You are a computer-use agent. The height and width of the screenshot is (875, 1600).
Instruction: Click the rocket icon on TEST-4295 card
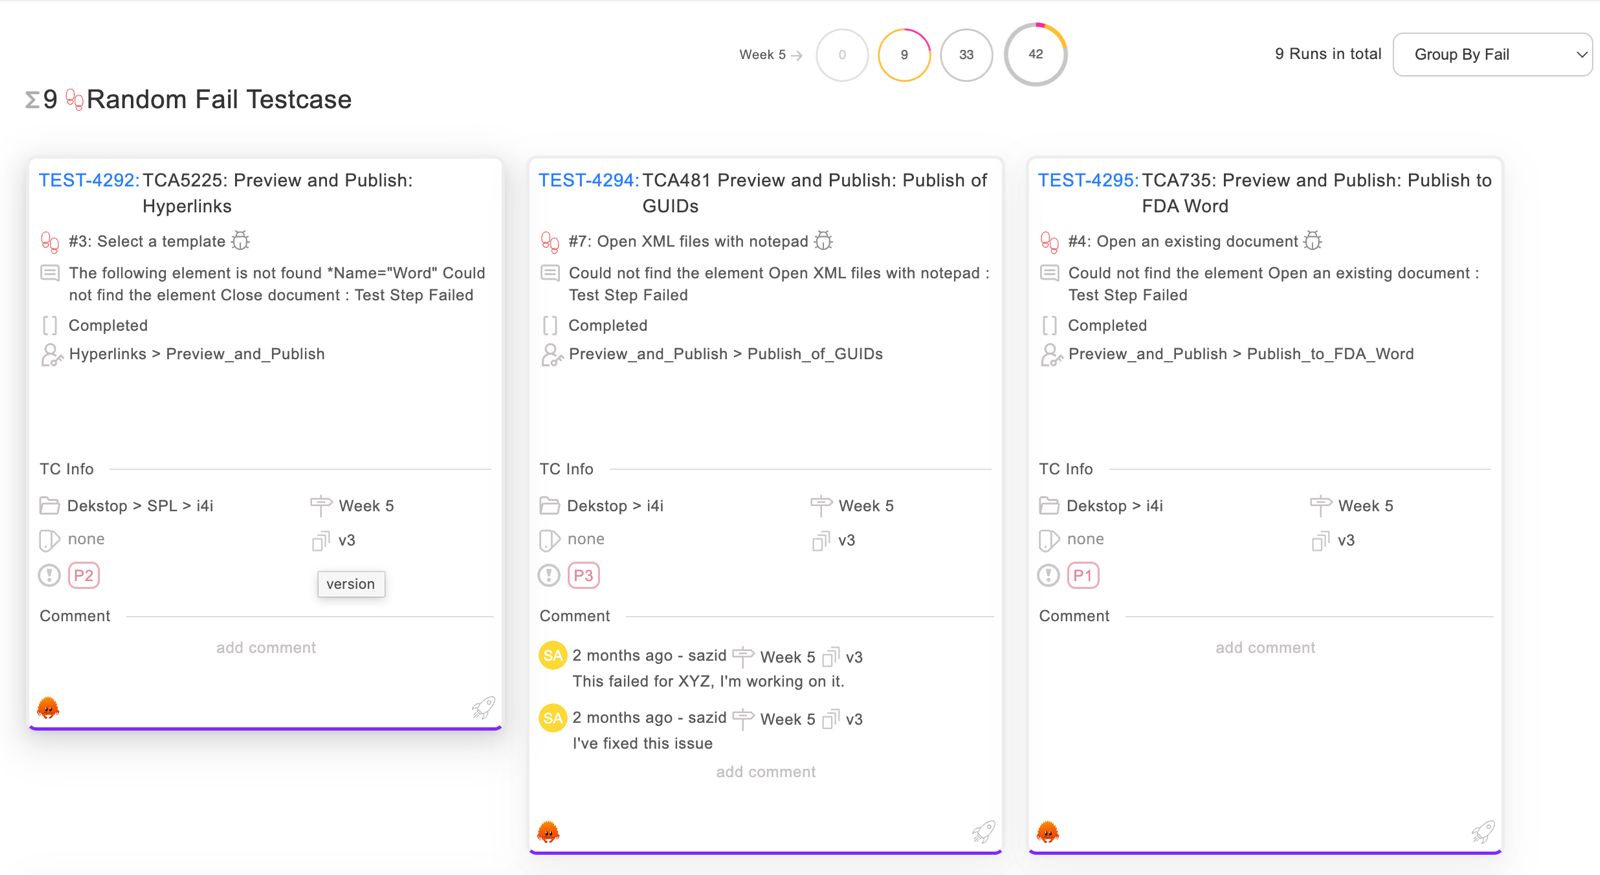(x=1482, y=832)
